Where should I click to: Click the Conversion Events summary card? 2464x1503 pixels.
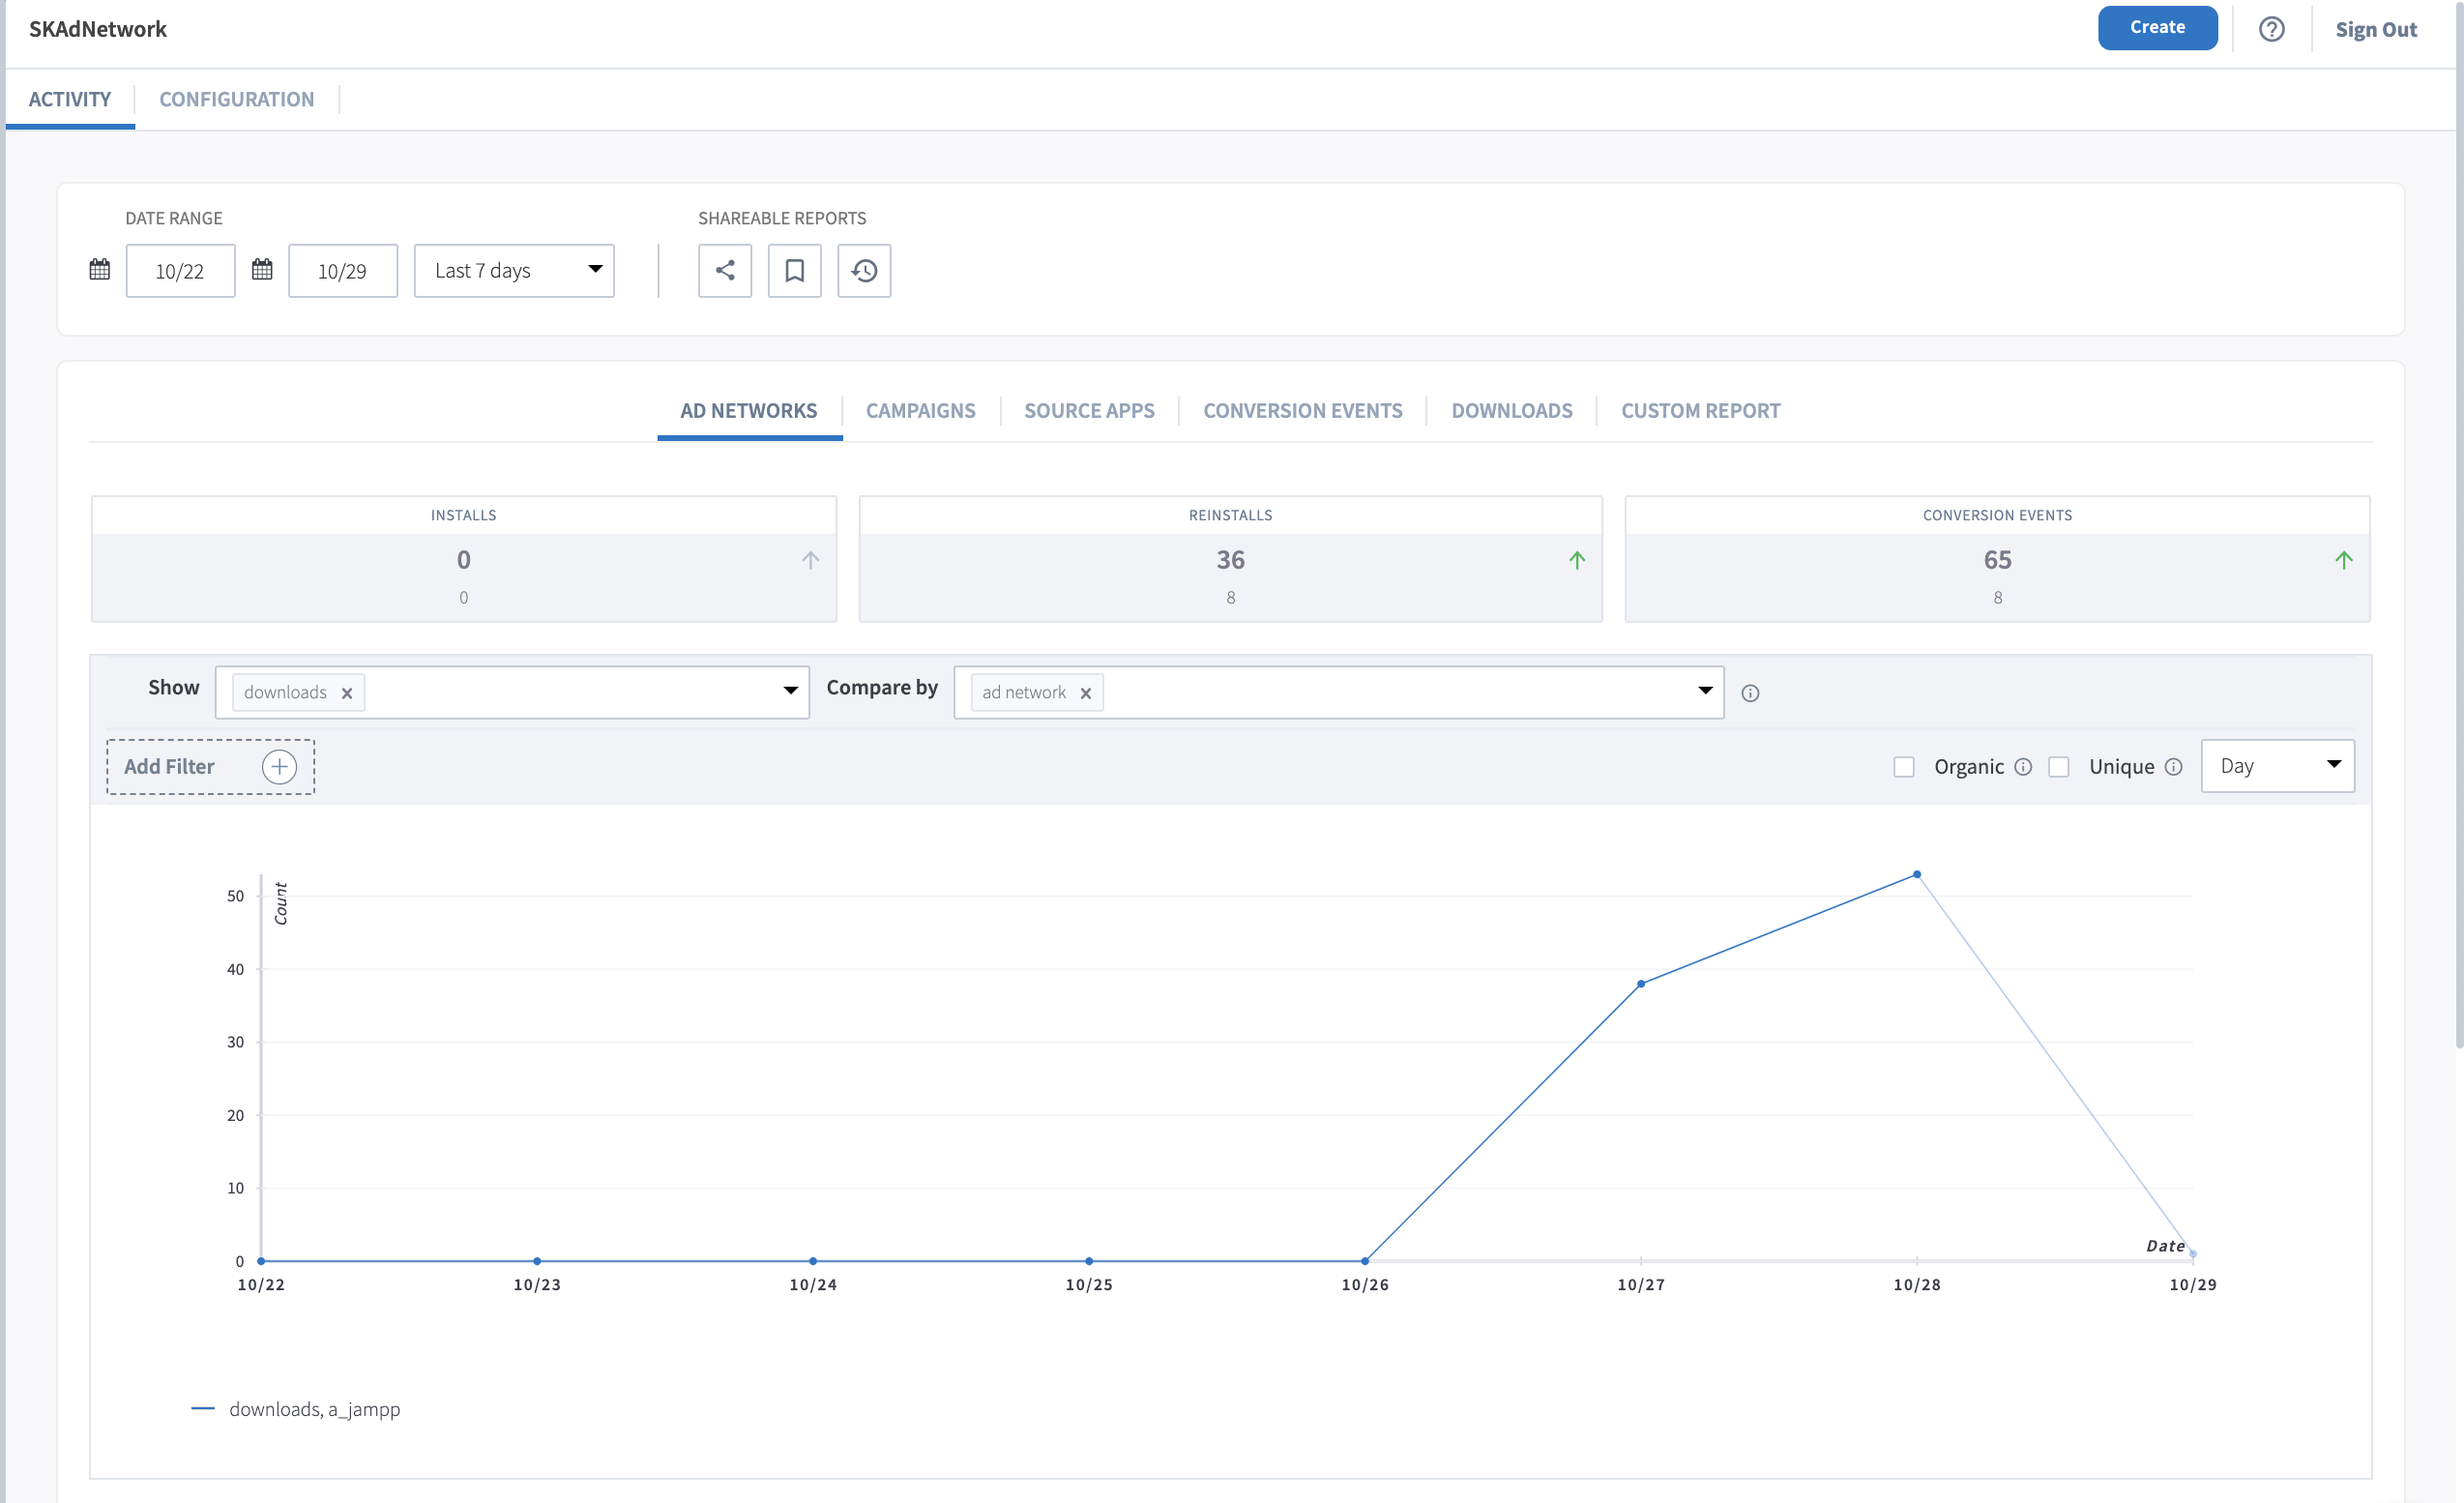[1998, 559]
